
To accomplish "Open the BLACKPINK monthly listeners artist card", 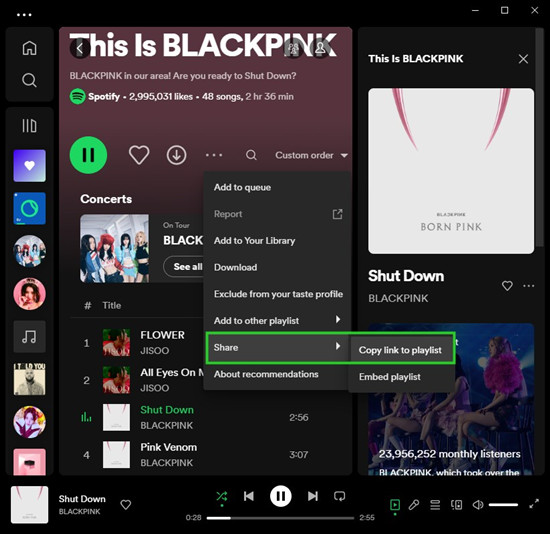I will click(451, 399).
